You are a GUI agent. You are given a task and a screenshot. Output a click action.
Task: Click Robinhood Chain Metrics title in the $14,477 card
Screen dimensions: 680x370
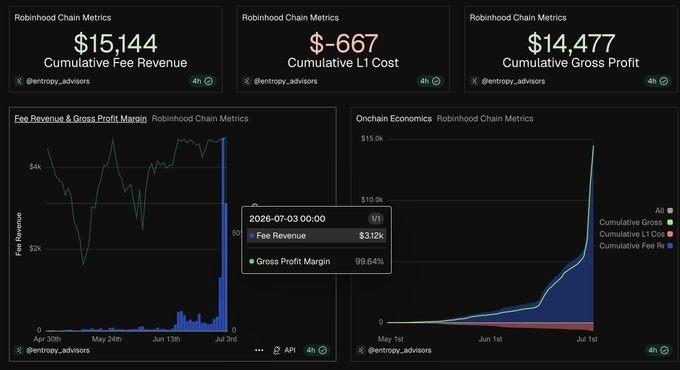coord(518,18)
